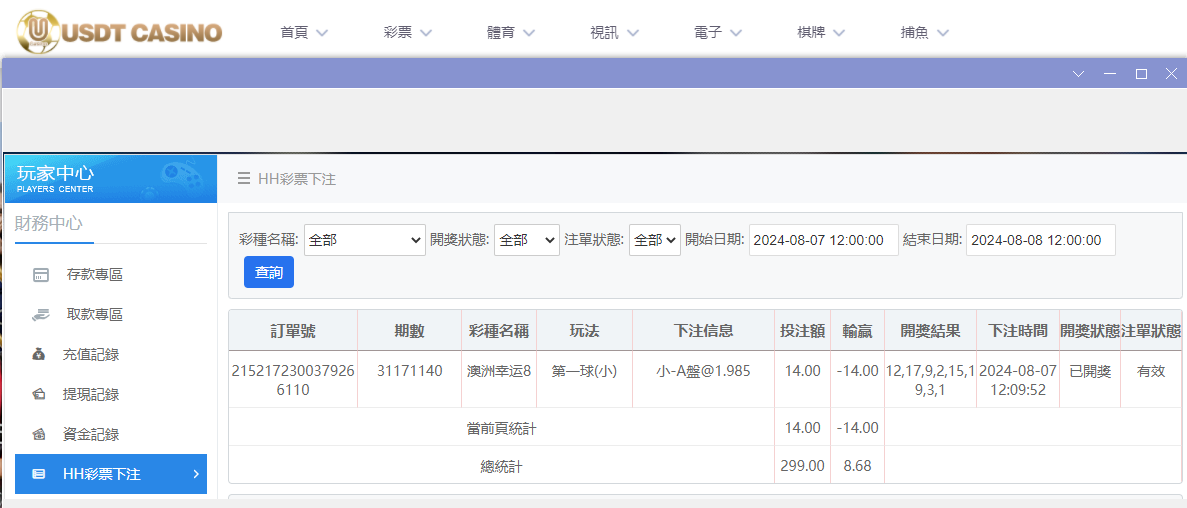Click the withdrawal records icon in sidebar
The width and height of the screenshot is (1187, 508).
coord(39,394)
